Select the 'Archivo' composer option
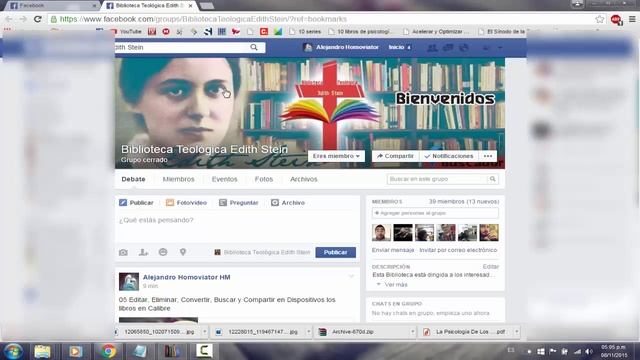640x360 pixels. [x=288, y=203]
